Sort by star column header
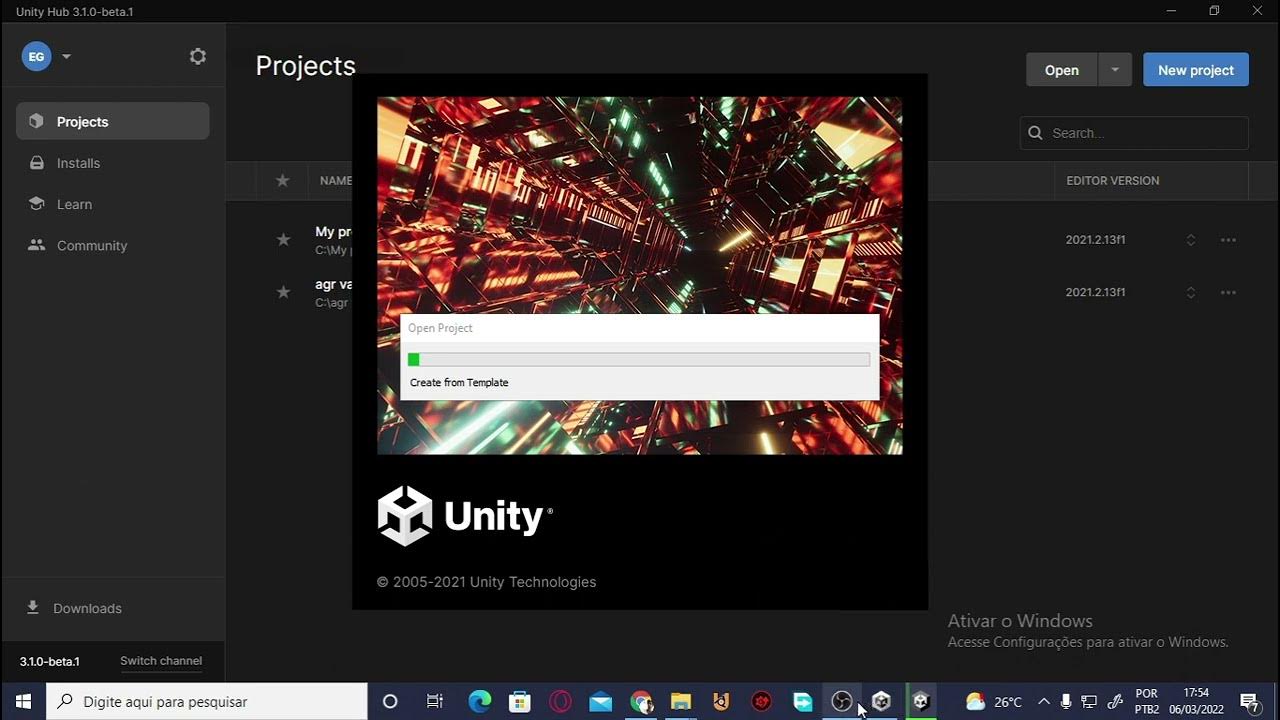Viewport: 1280px width, 720px height. point(283,181)
